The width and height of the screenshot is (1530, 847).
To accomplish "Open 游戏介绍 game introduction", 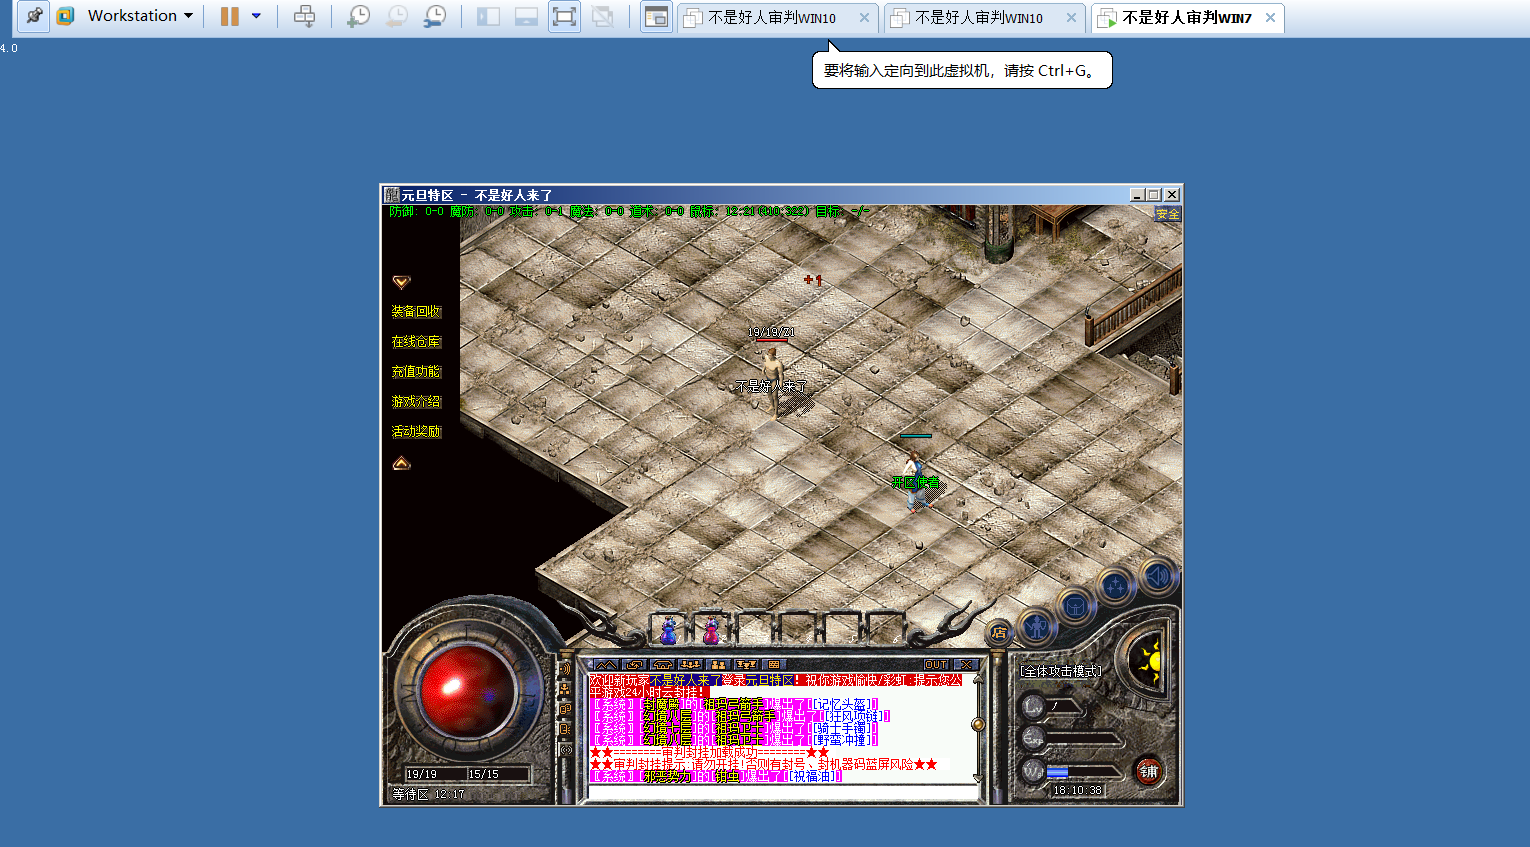I will pyautogui.click(x=416, y=402).
